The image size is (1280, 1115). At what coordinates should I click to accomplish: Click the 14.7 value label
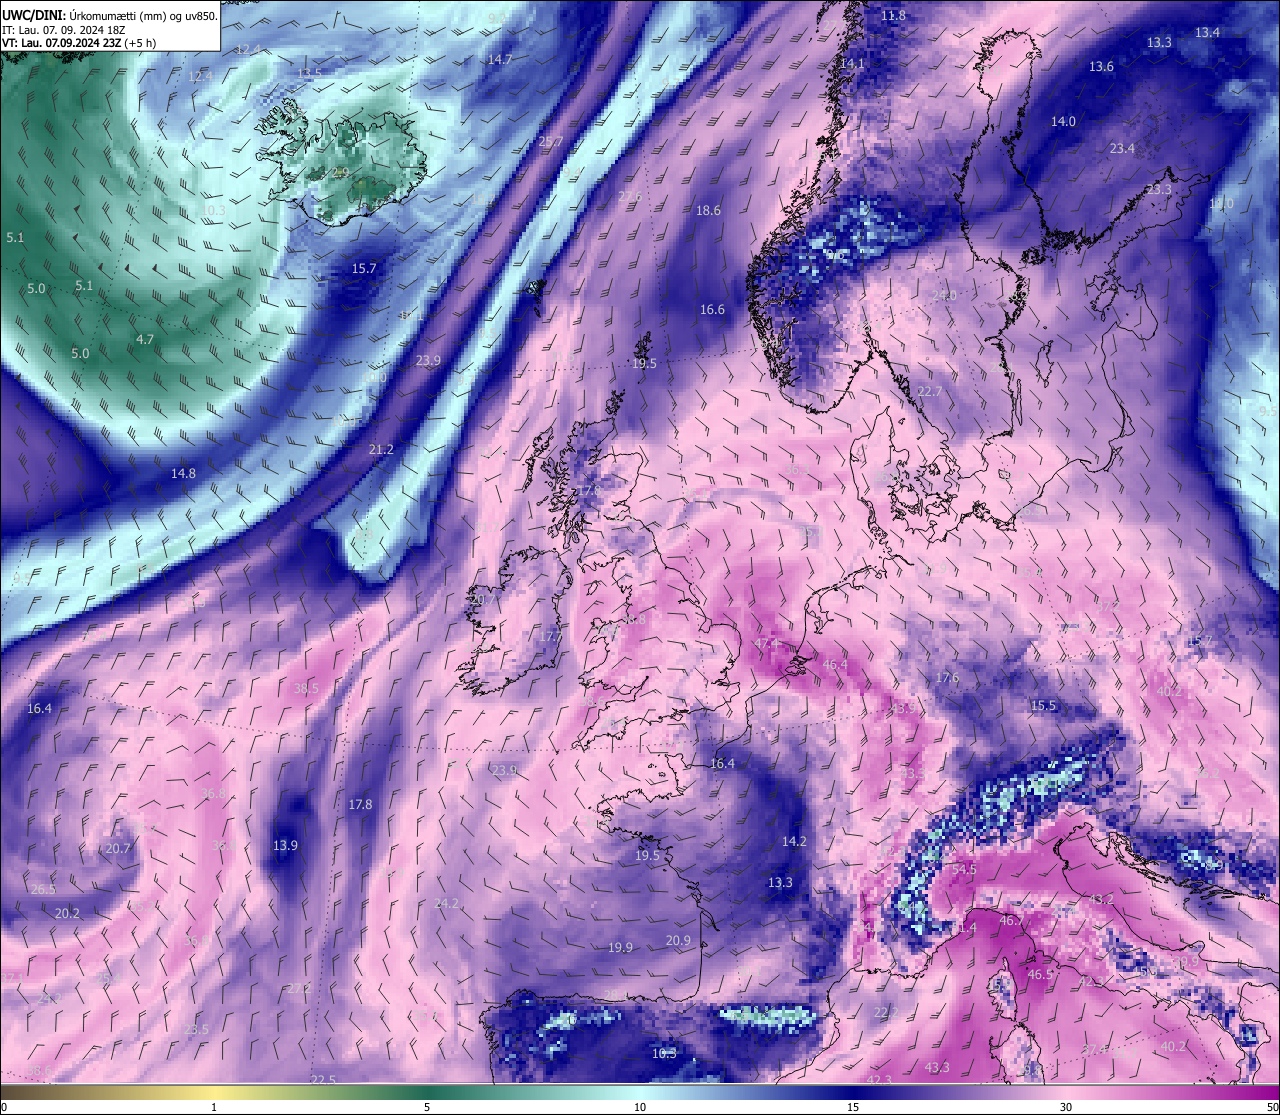tap(500, 60)
